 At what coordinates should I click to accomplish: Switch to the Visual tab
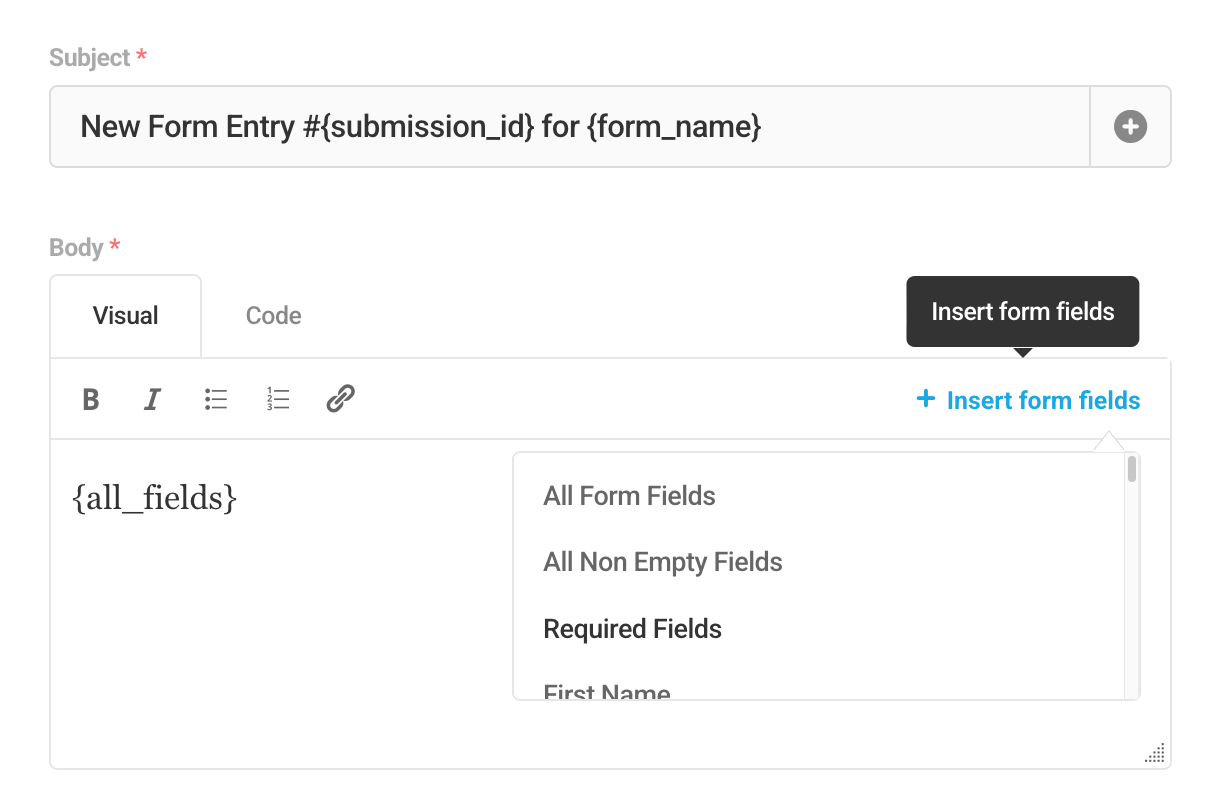(x=125, y=315)
